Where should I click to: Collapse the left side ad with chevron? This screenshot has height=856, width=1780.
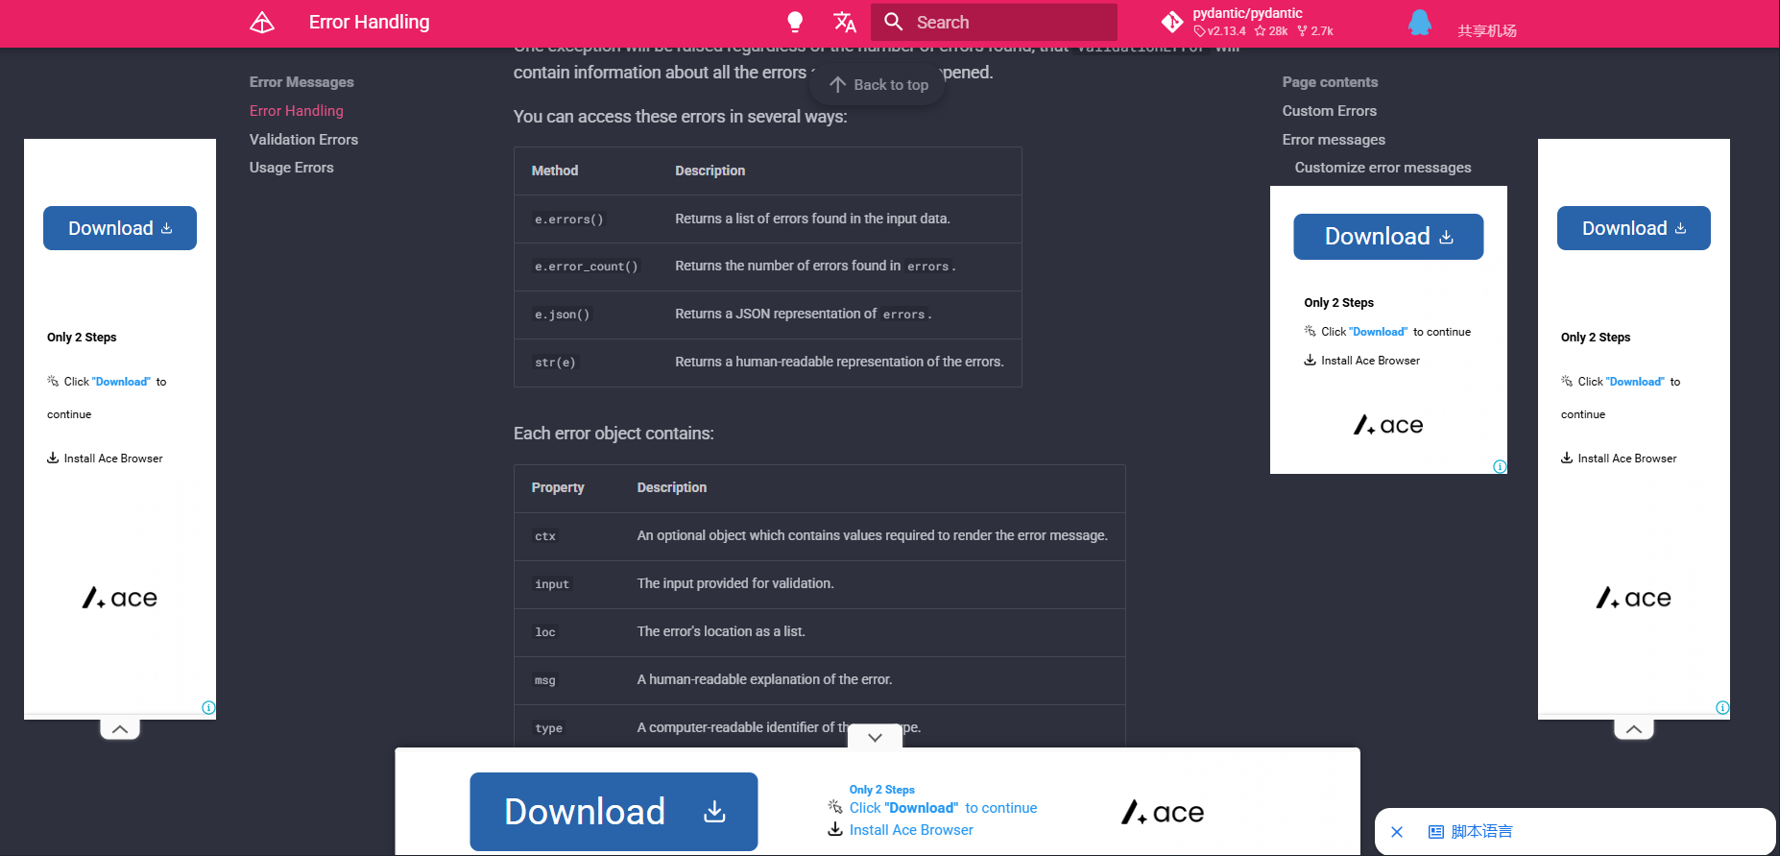[120, 729]
